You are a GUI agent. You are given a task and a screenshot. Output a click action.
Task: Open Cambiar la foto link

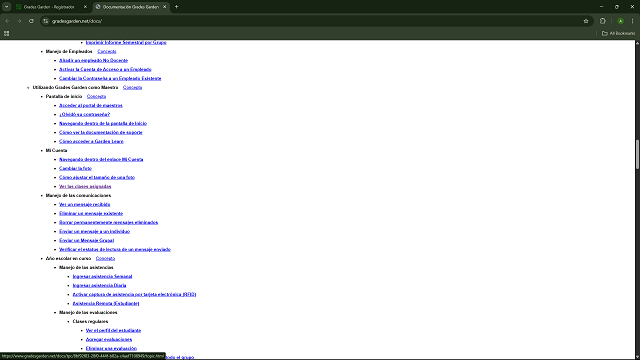click(76, 168)
